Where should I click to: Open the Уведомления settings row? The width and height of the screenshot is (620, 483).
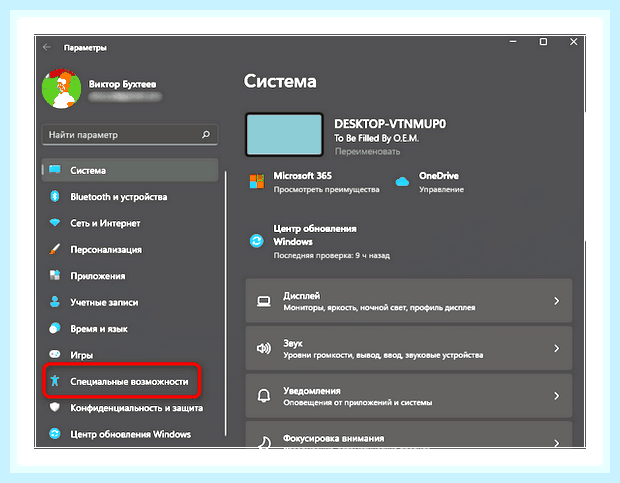tap(409, 396)
